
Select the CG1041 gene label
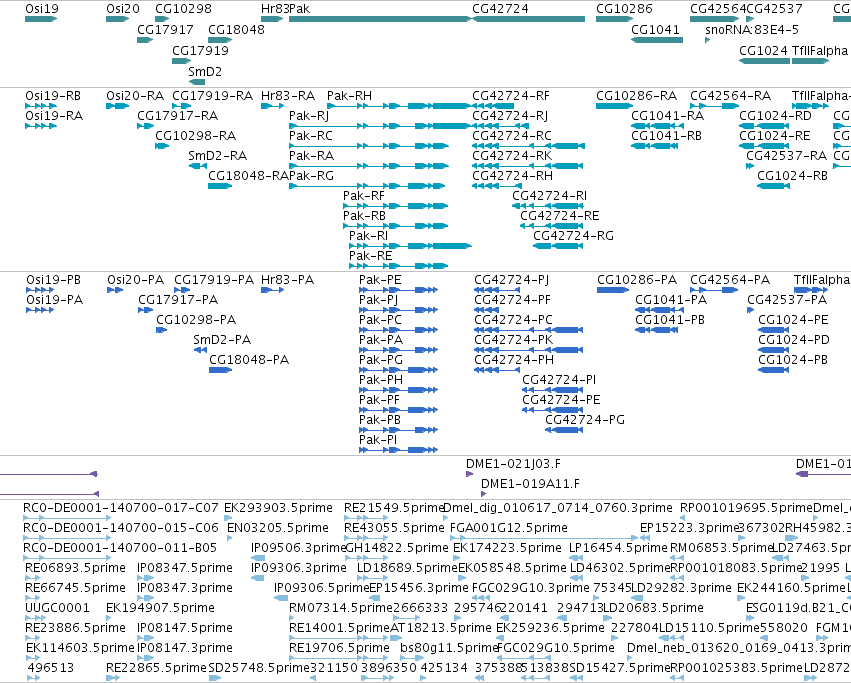coord(655,30)
